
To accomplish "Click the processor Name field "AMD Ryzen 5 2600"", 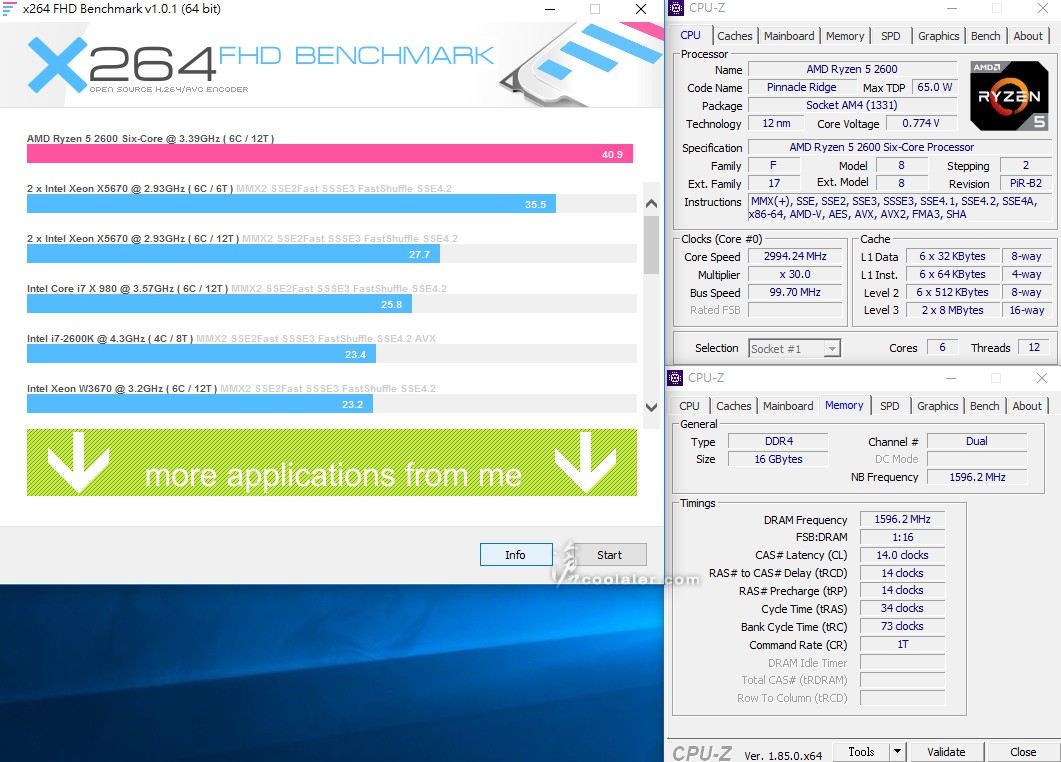I will coord(852,69).
